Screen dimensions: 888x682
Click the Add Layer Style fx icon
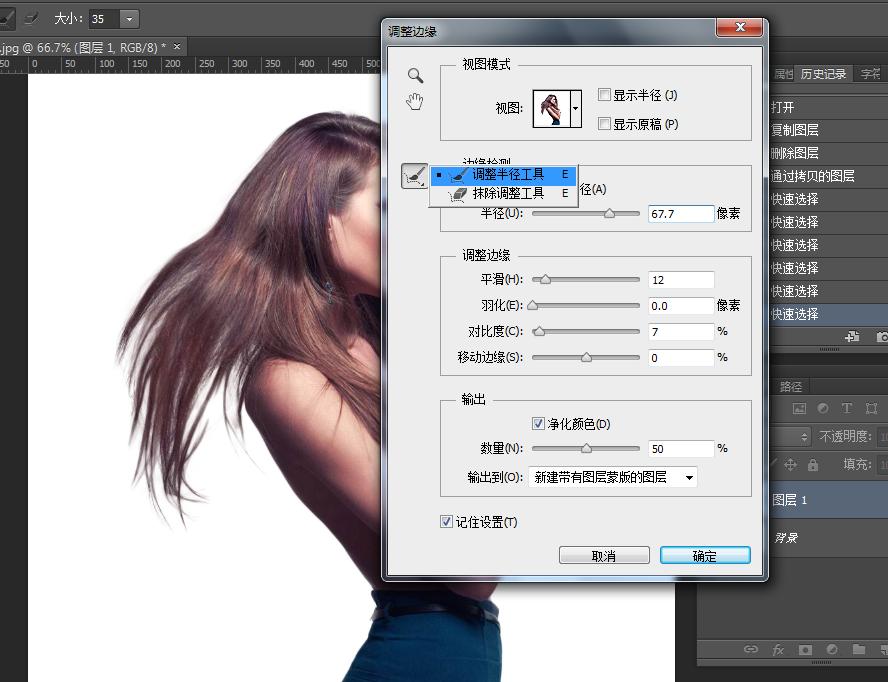[778, 649]
